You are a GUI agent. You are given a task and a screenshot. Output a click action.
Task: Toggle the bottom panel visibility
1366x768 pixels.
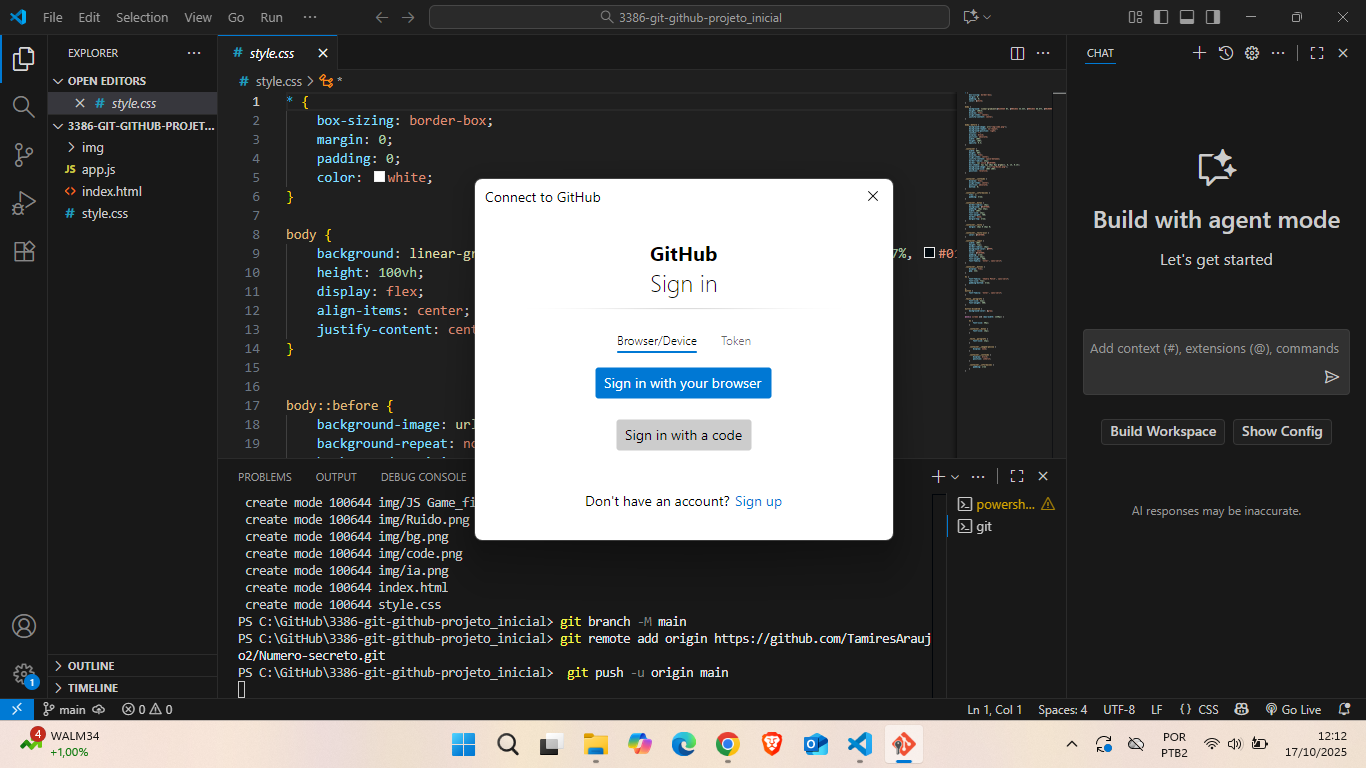point(1187,17)
